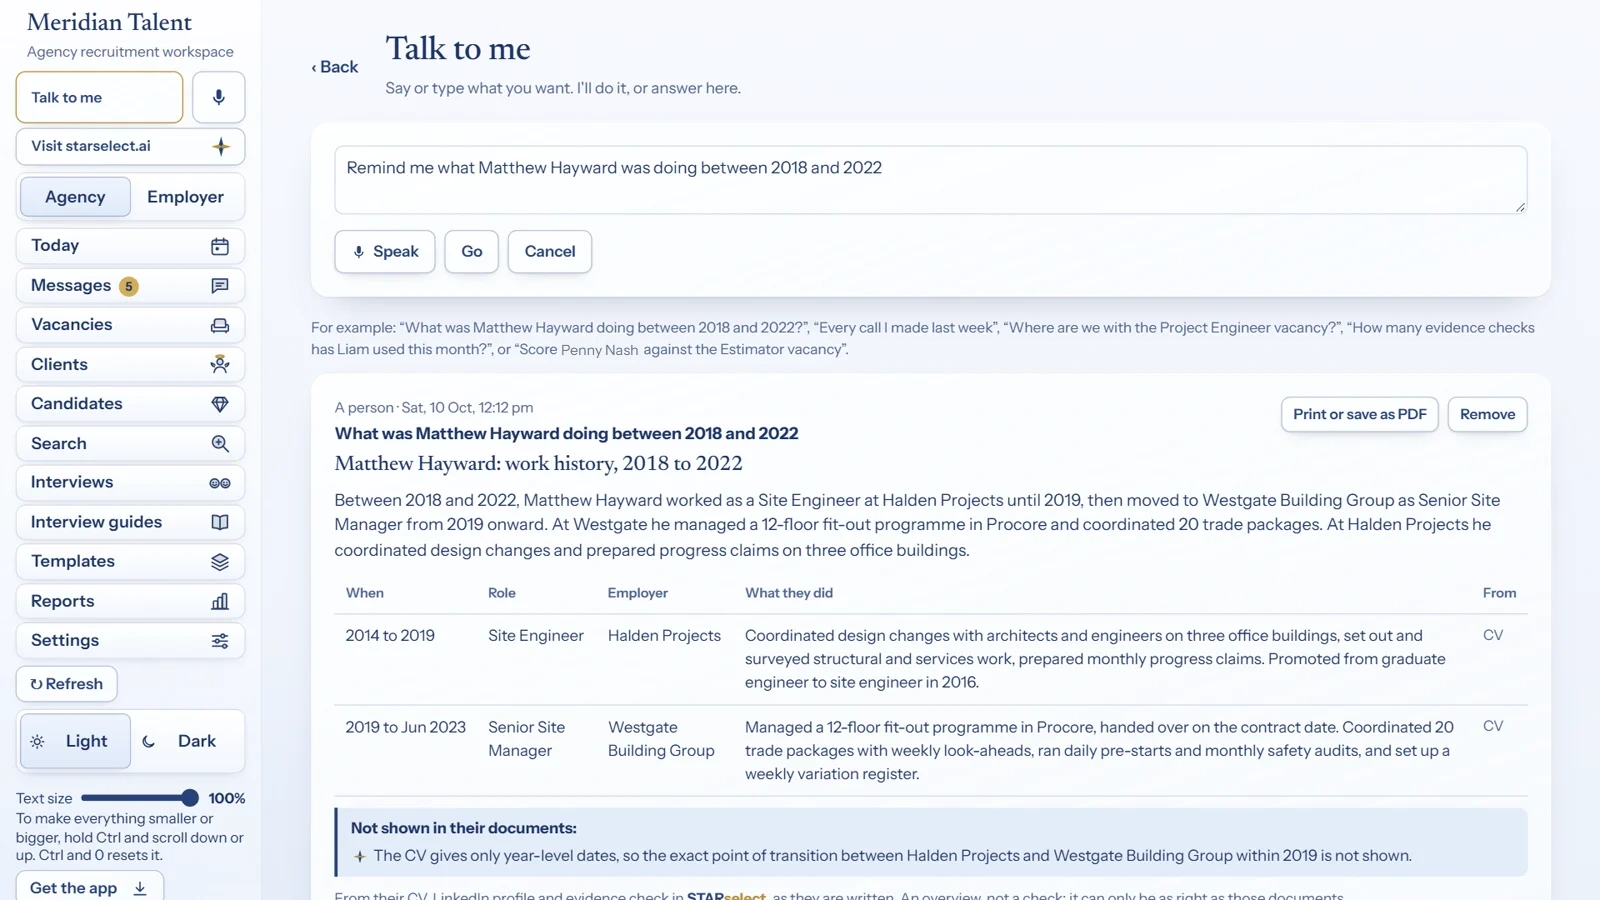Click the Search magnifier icon
The width and height of the screenshot is (1600, 900).
pyautogui.click(x=220, y=443)
